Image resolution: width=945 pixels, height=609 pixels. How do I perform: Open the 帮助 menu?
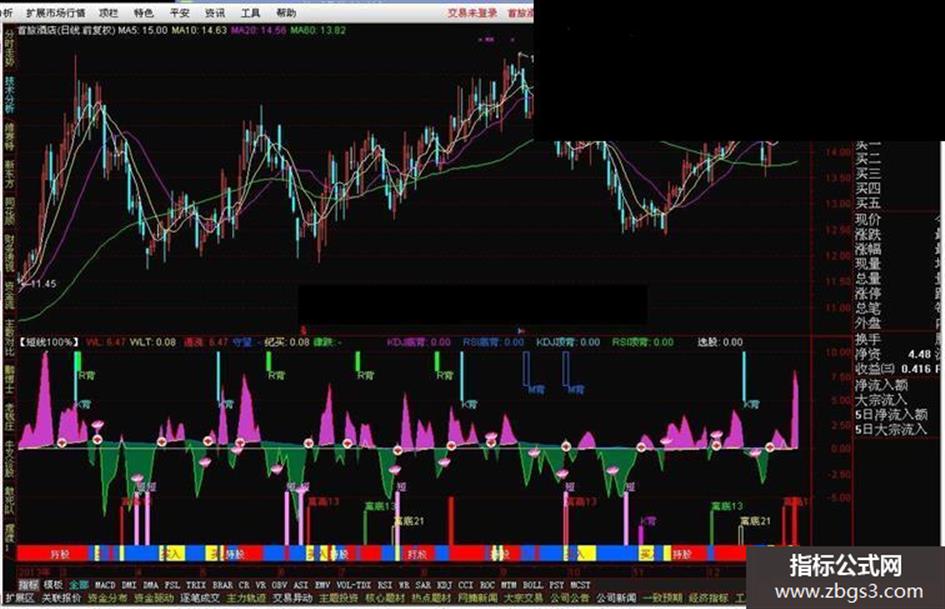tap(286, 13)
